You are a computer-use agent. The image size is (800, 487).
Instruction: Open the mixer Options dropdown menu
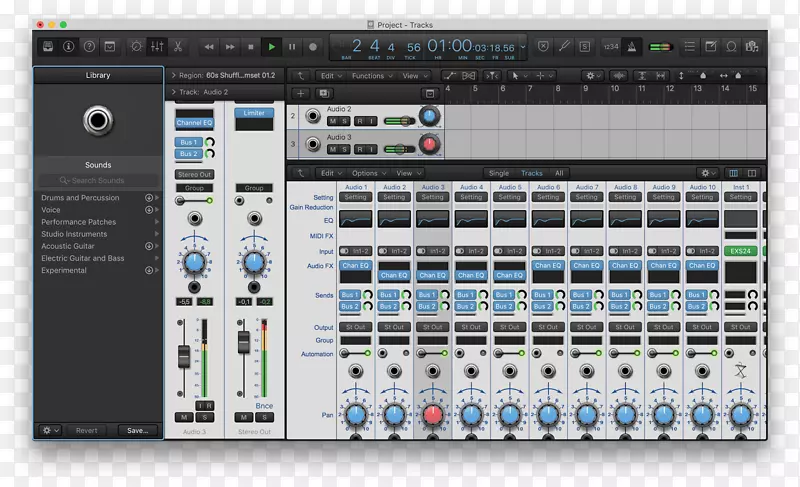pos(368,173)
